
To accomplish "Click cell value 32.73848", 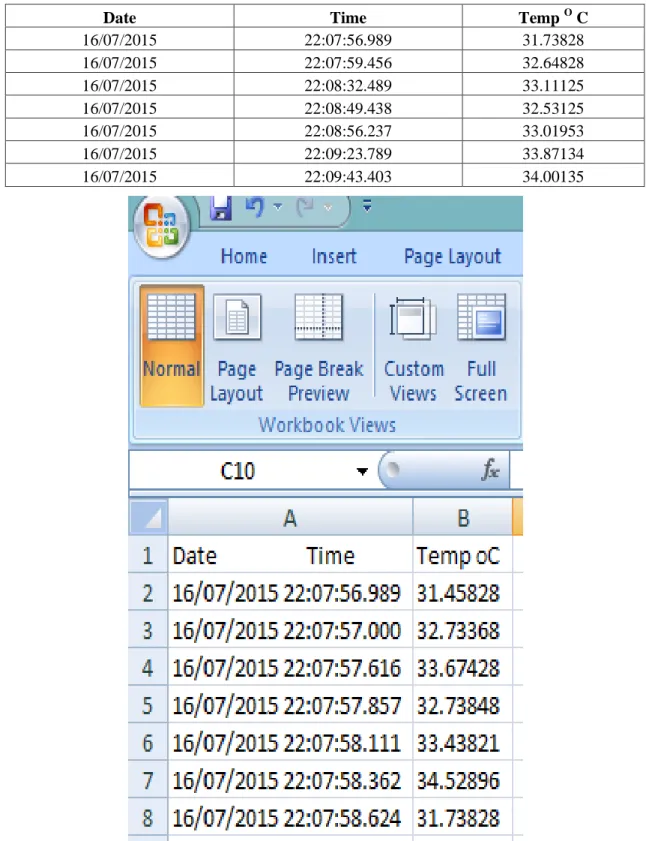I will point(463,705).
